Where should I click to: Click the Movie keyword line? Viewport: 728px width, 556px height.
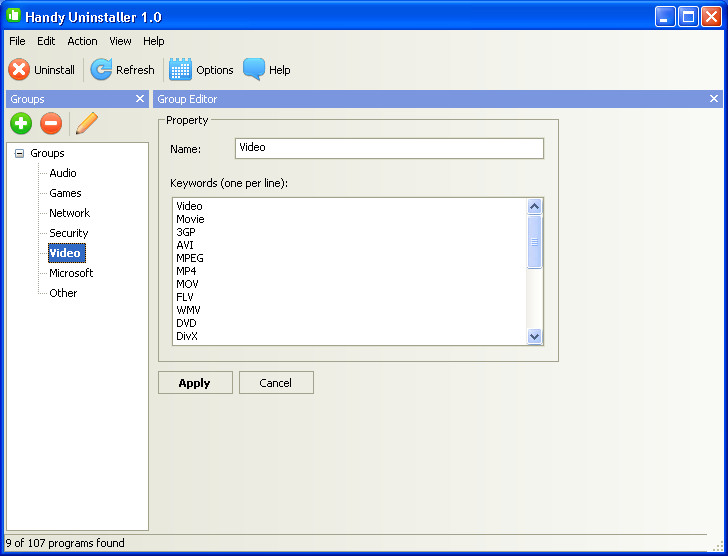coord(190,219)
